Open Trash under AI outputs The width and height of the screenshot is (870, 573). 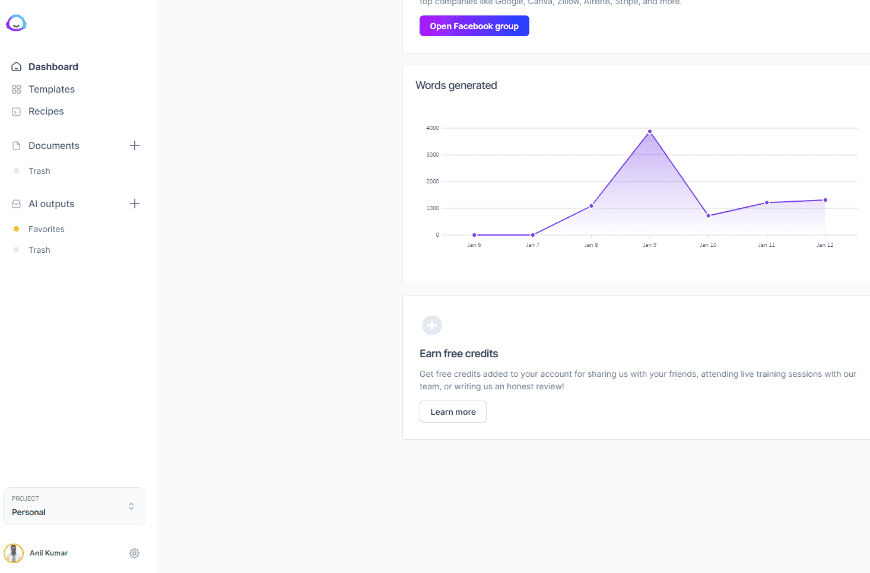point(39,250)
